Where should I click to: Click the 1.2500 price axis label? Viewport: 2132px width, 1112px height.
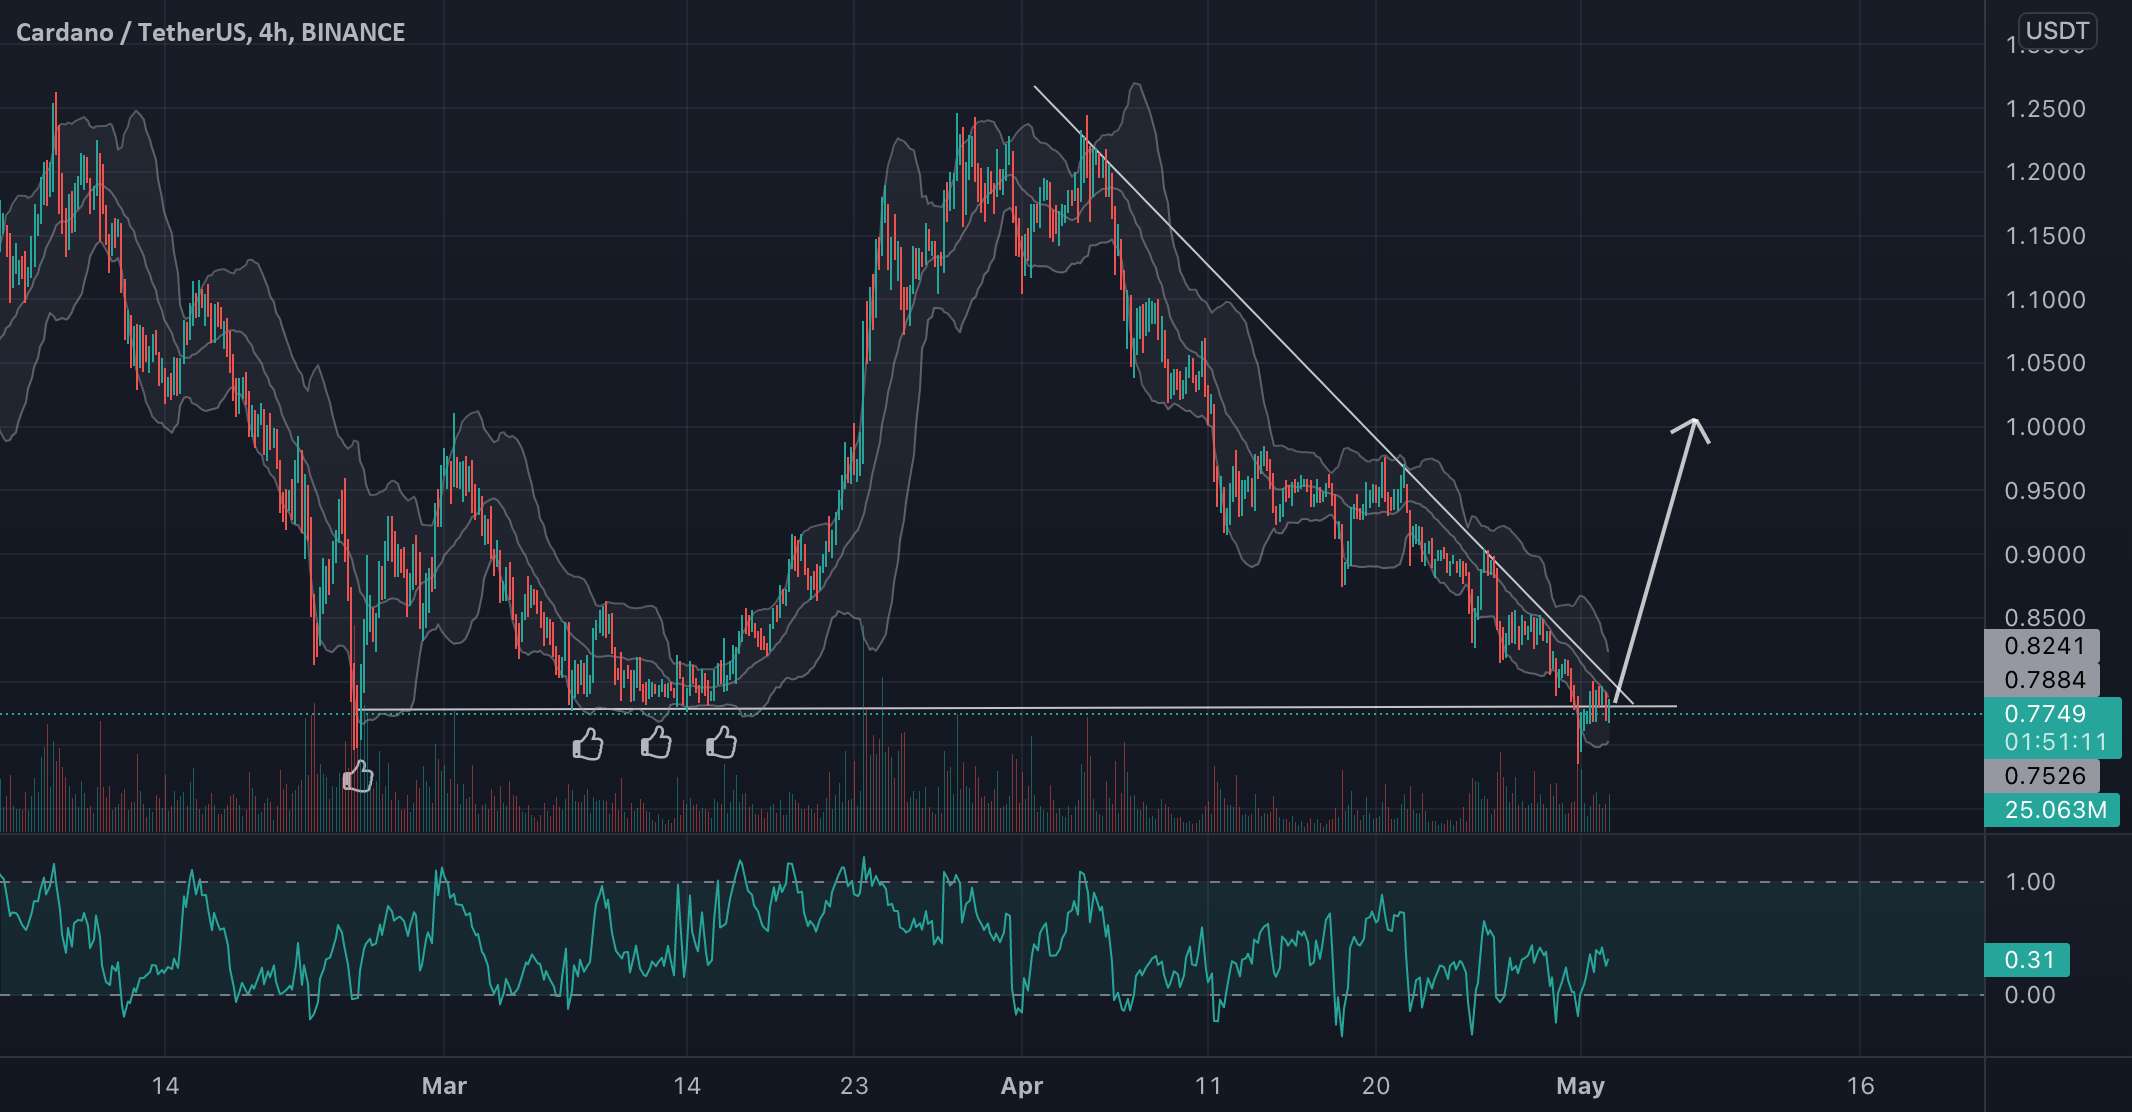(2046, 108)
